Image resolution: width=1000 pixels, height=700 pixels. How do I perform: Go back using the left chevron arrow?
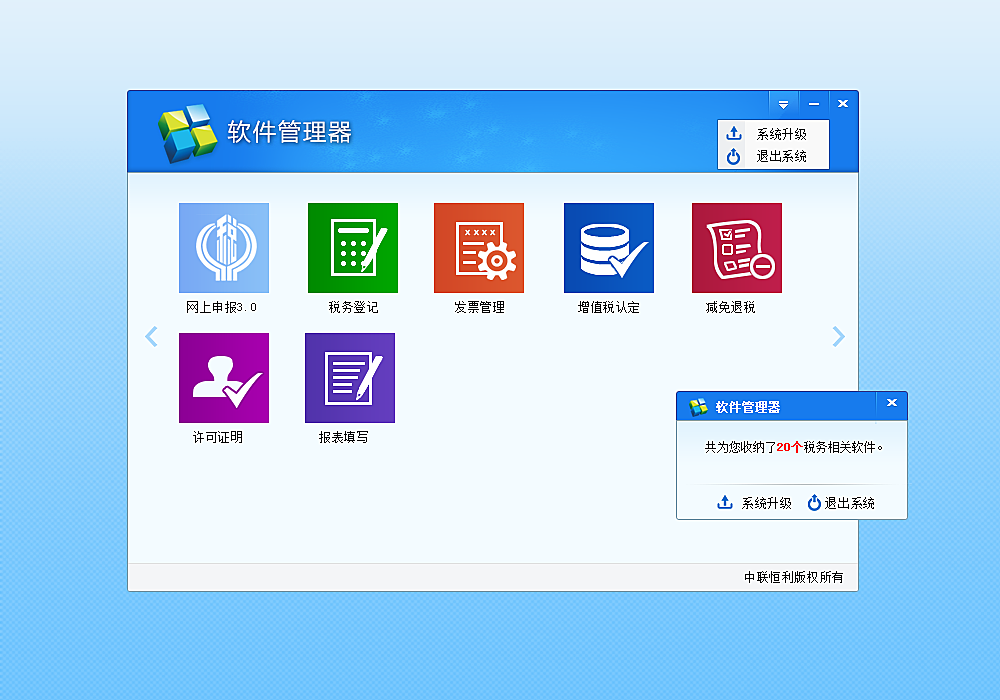point(151,336)
